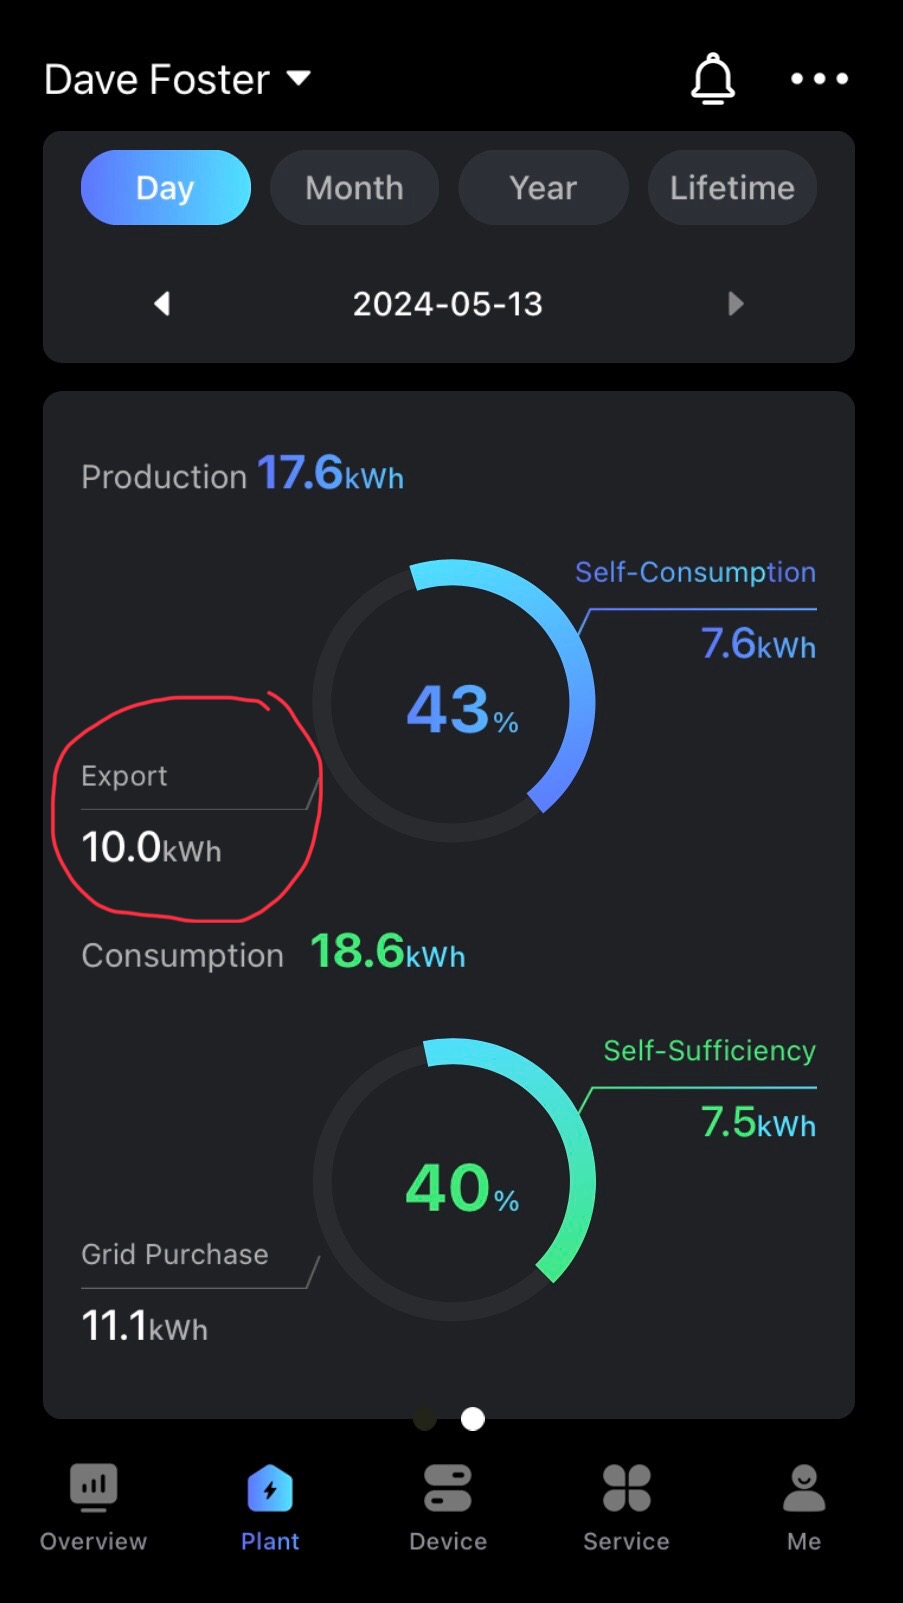
Task: Tap the Me profile icon
Action: [x=803, y=1488]
